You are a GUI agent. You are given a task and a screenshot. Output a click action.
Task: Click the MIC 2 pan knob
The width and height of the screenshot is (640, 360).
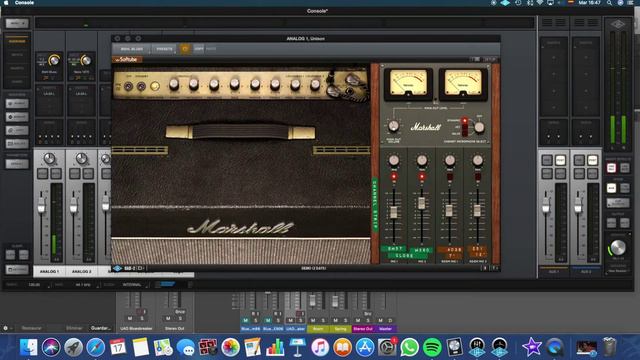(x=422, y=160)
